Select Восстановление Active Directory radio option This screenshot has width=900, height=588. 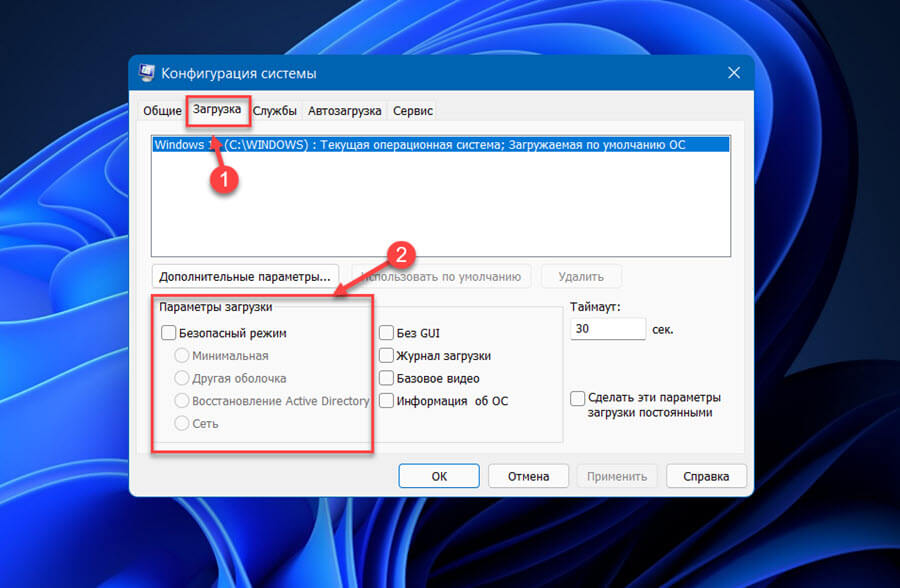point(181,400)
